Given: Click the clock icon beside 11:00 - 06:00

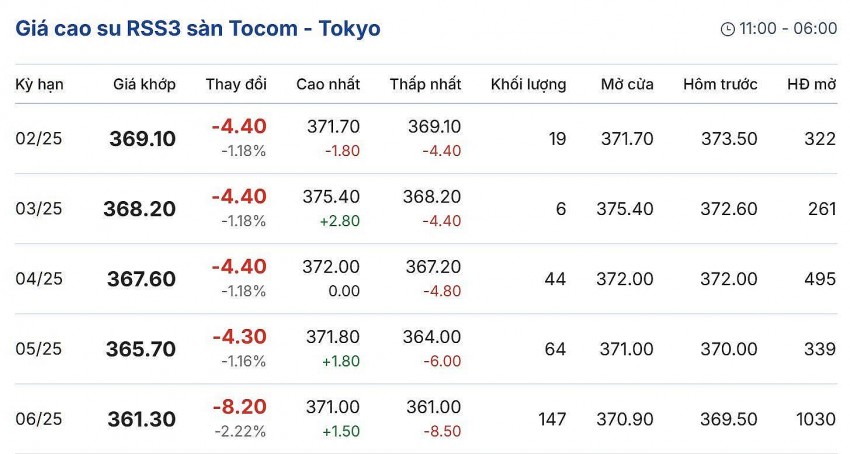Looking at the screenshot, I should (x=727, y=29).
